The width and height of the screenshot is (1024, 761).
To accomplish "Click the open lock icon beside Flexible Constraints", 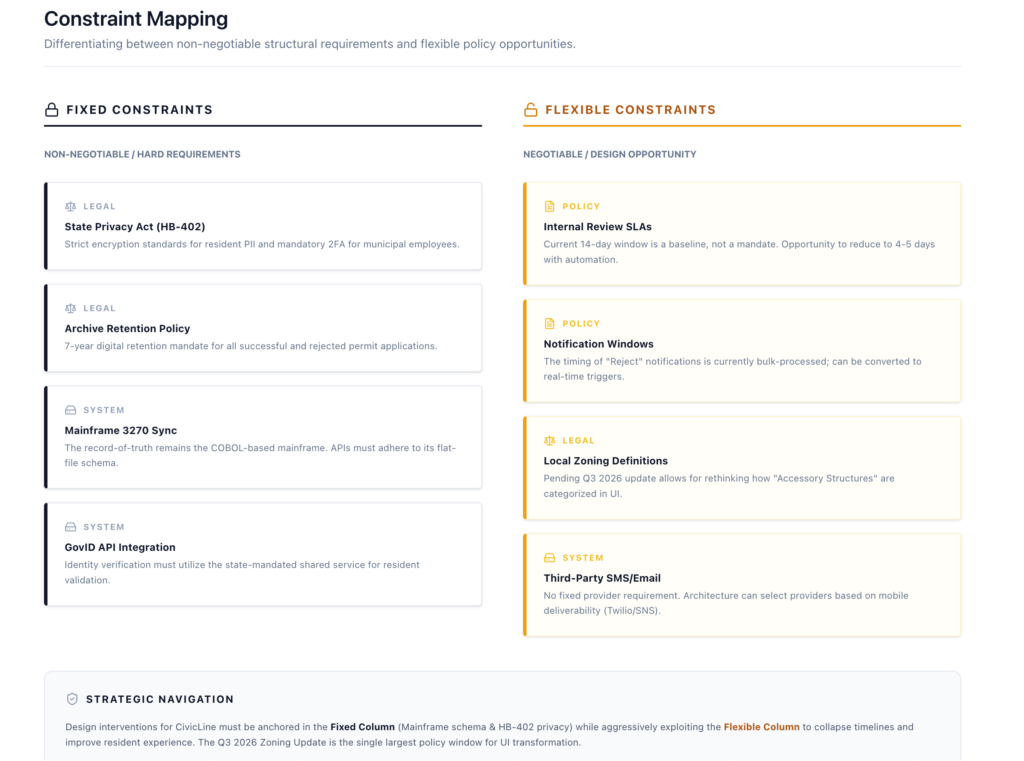I will click(x=531, y=110).
